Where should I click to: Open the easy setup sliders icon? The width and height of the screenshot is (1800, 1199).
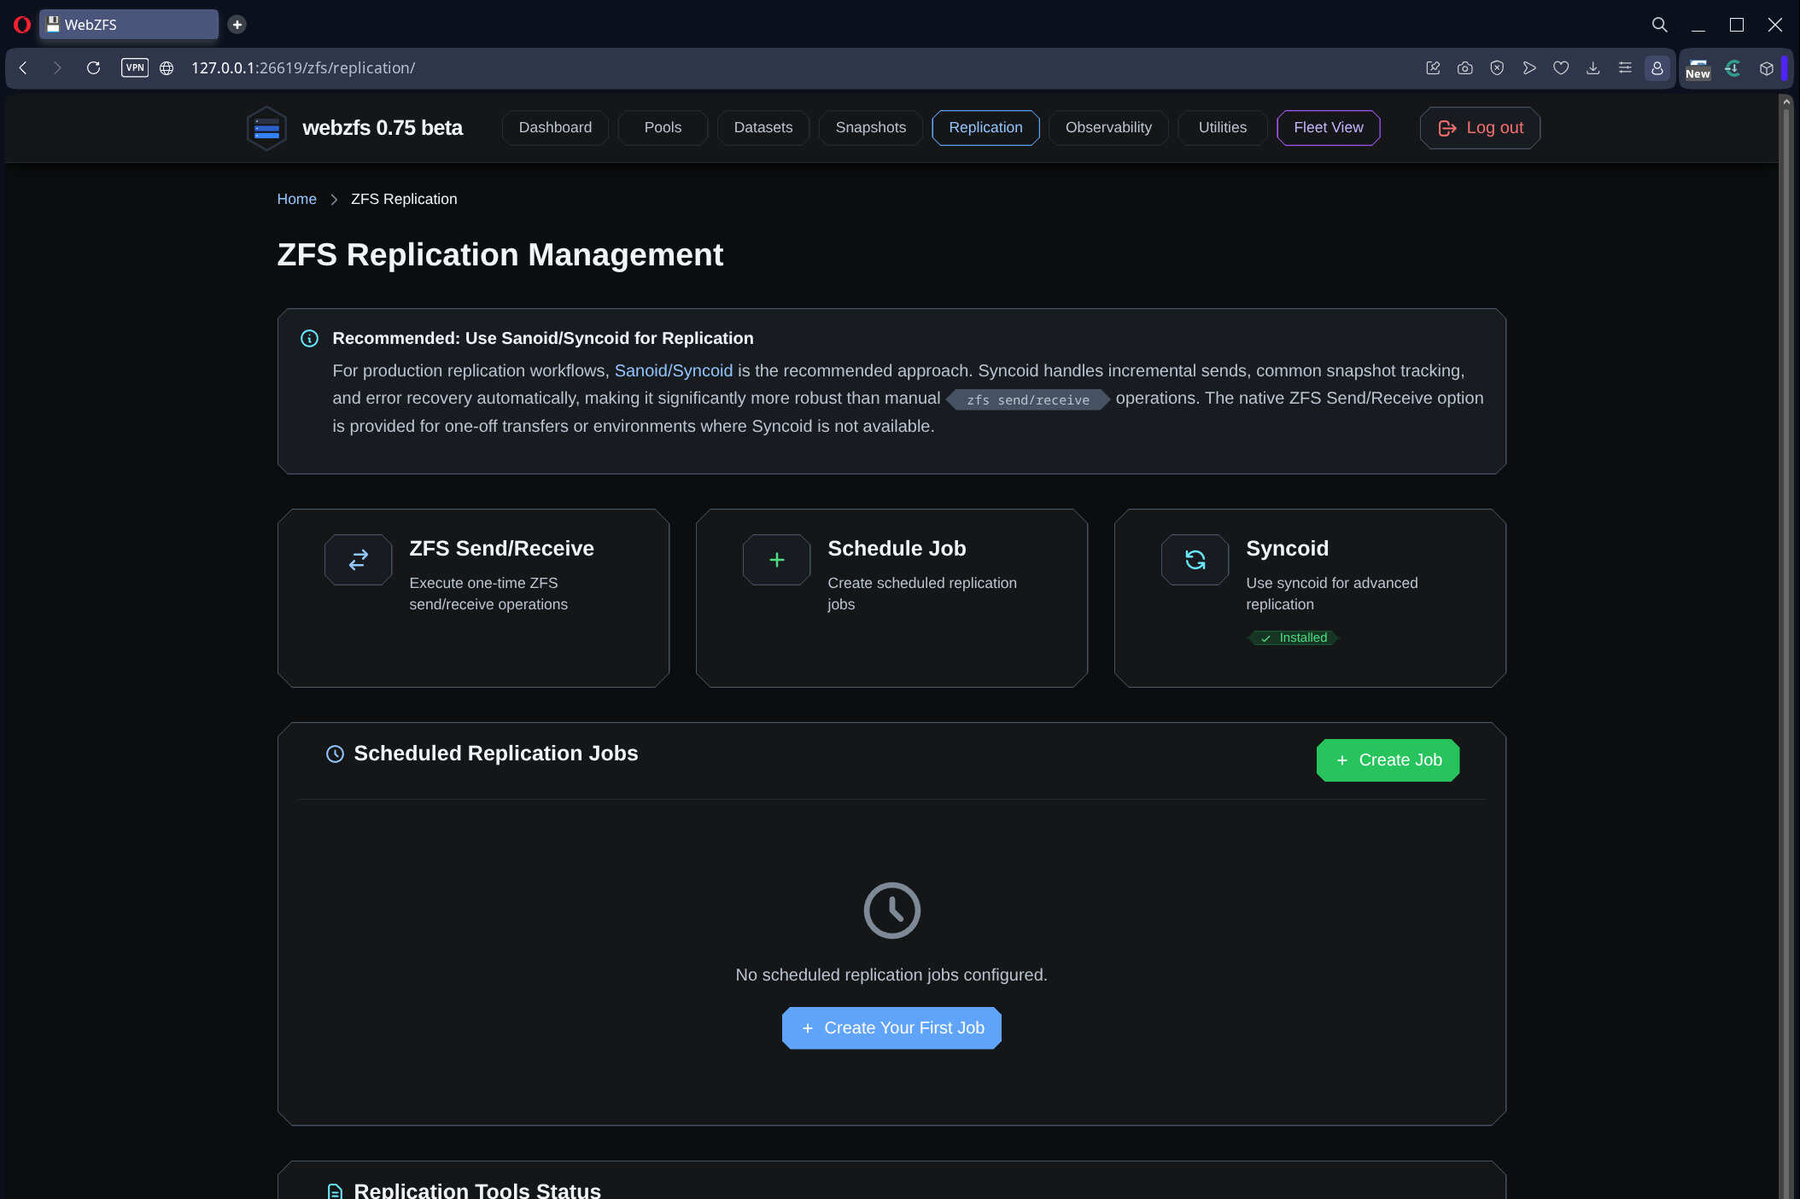click(x=1625, y=68)
